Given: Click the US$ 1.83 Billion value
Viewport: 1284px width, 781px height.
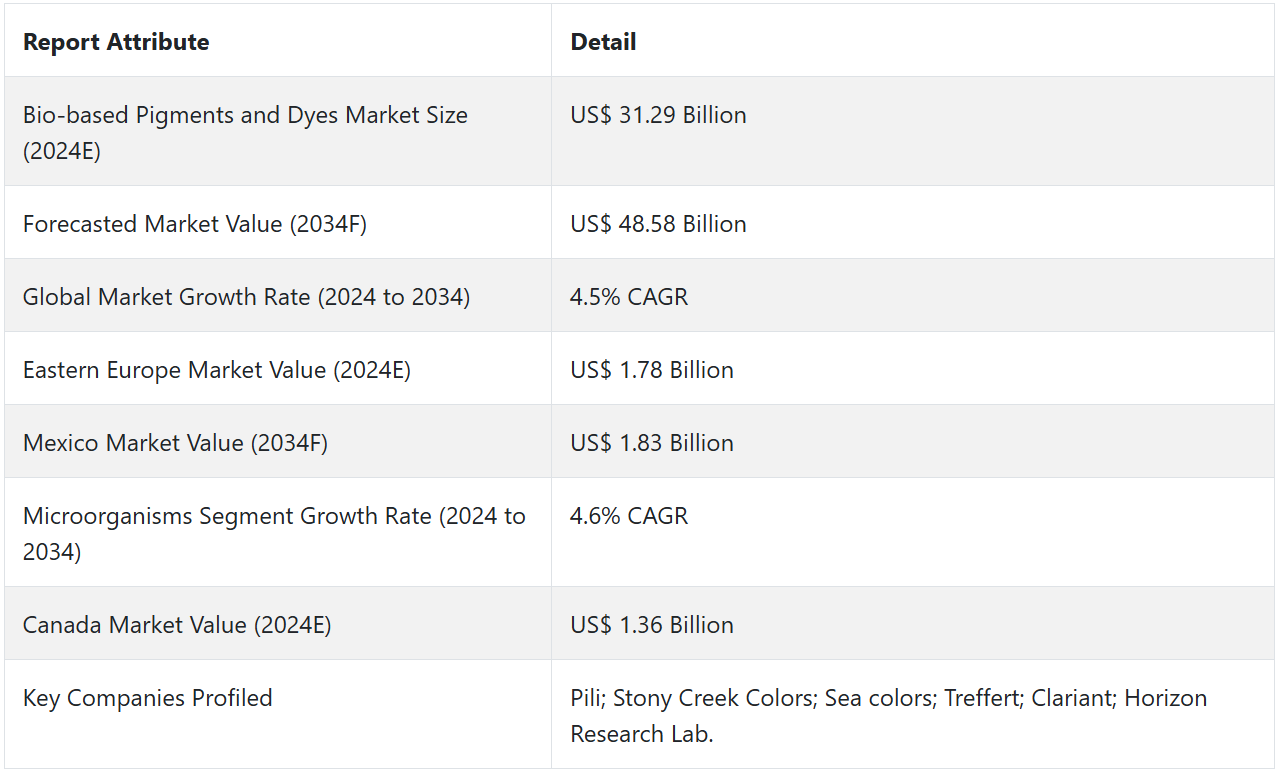Looking at the screenshot, I should [x=652, y=443].
